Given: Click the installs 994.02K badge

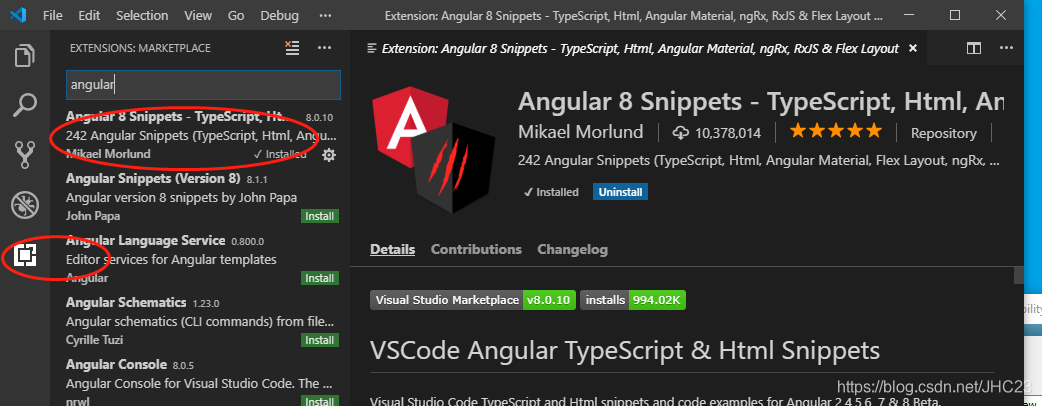Looking at the screenshot, I should pyautogui.click(x=633, y=300).
